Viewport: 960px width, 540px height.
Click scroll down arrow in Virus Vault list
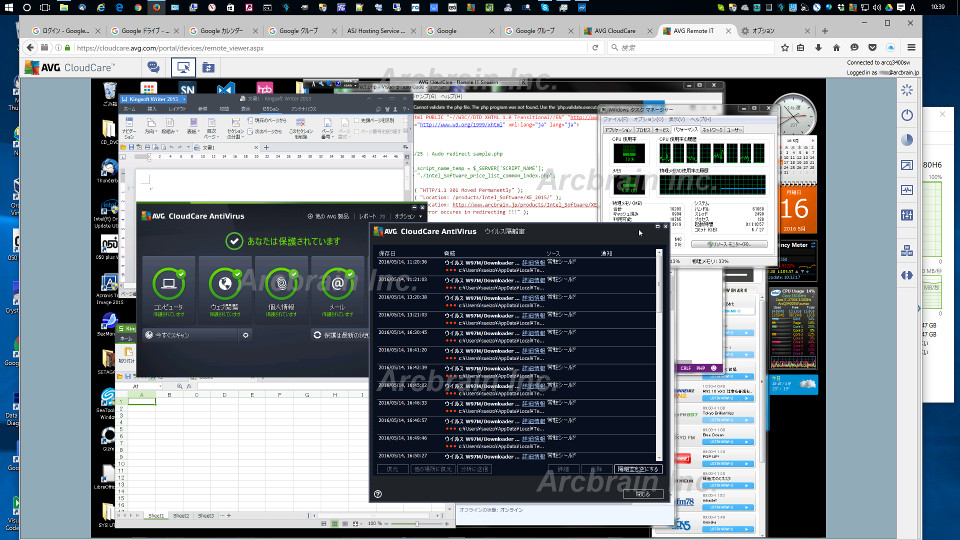pyautogui.click(x=659, y=457)
